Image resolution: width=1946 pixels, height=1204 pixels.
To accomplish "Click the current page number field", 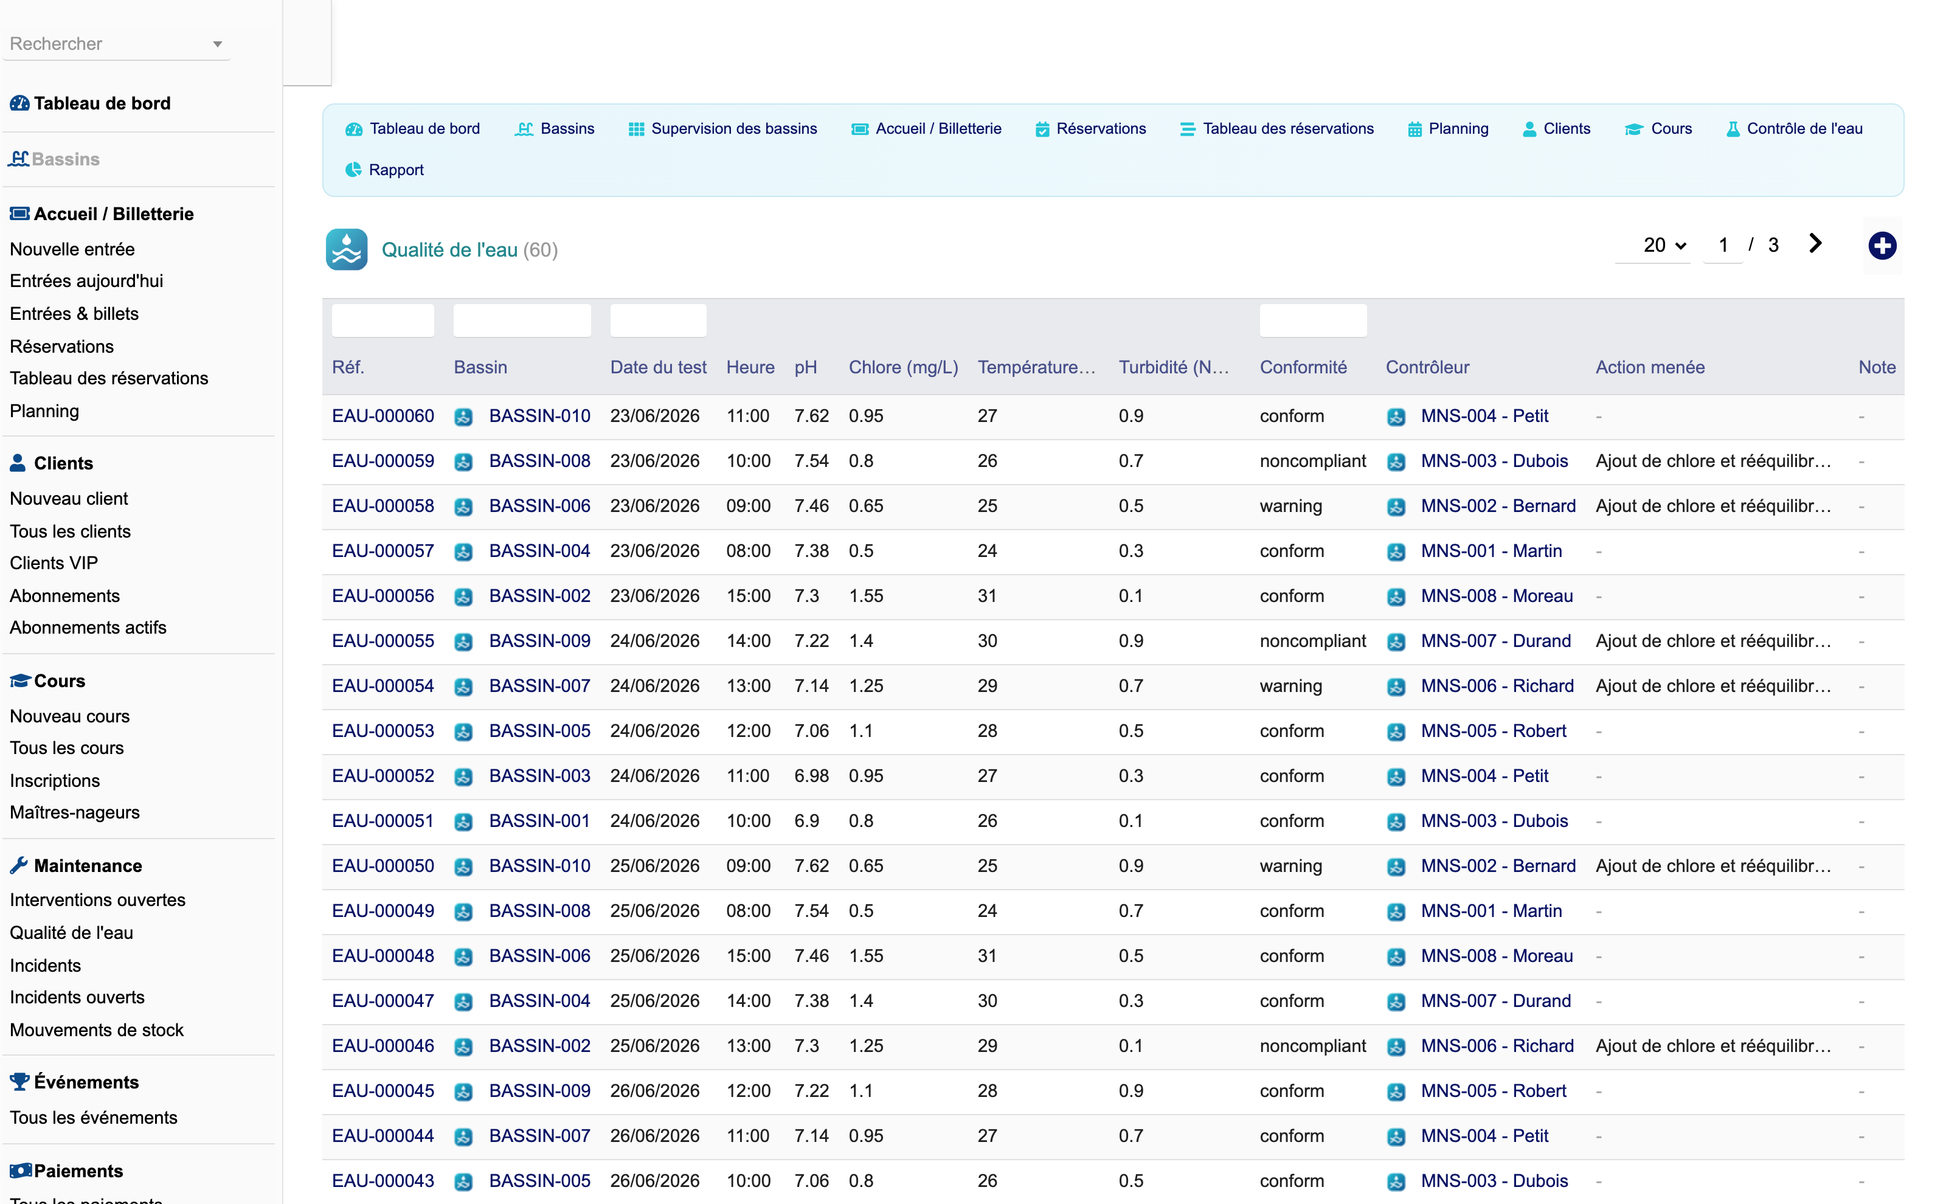I will (x=1723, y=245).
